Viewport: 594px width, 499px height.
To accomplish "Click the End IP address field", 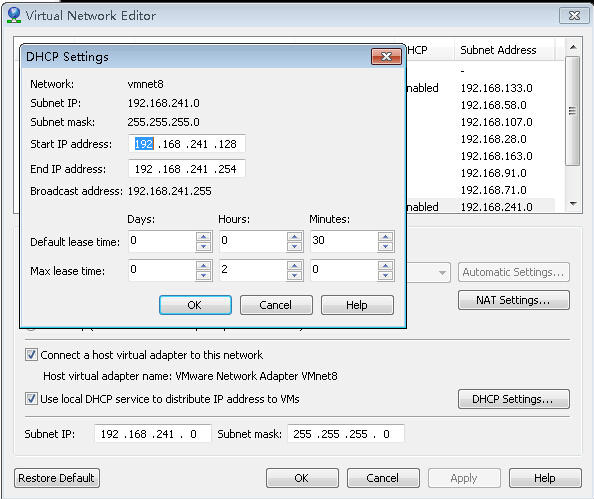I will [186, 169].
